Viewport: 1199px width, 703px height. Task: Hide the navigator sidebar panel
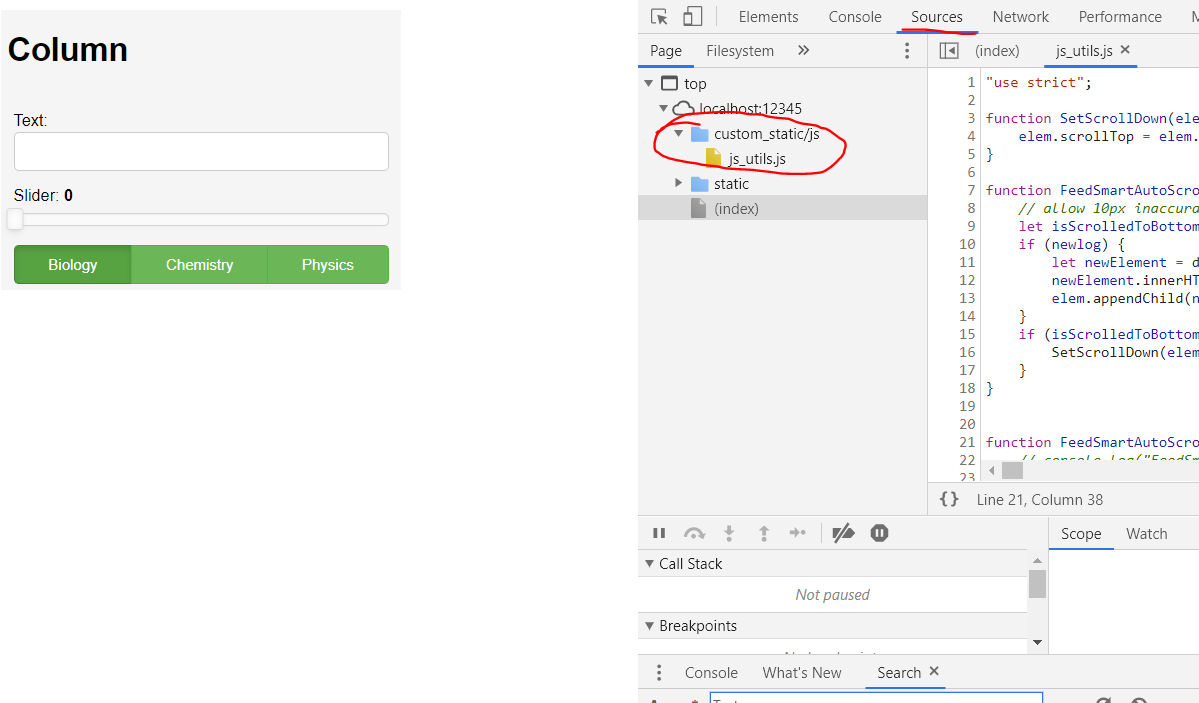click(x=949, y=50)
